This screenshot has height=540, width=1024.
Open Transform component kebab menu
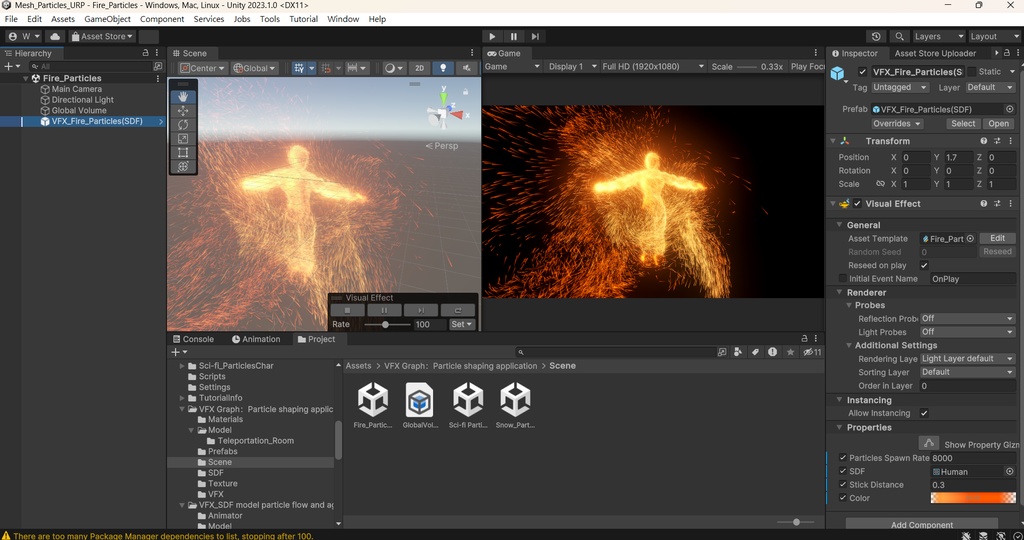point(1010,141)
